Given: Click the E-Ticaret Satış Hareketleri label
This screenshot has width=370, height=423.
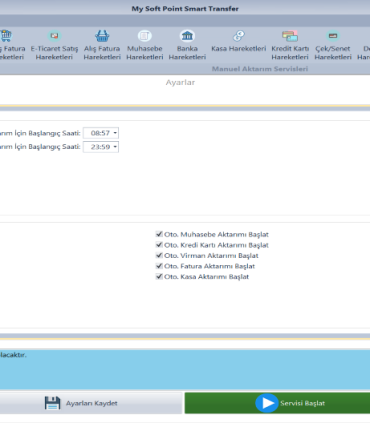Looking at the screenshot, I should tap(54, 53).
